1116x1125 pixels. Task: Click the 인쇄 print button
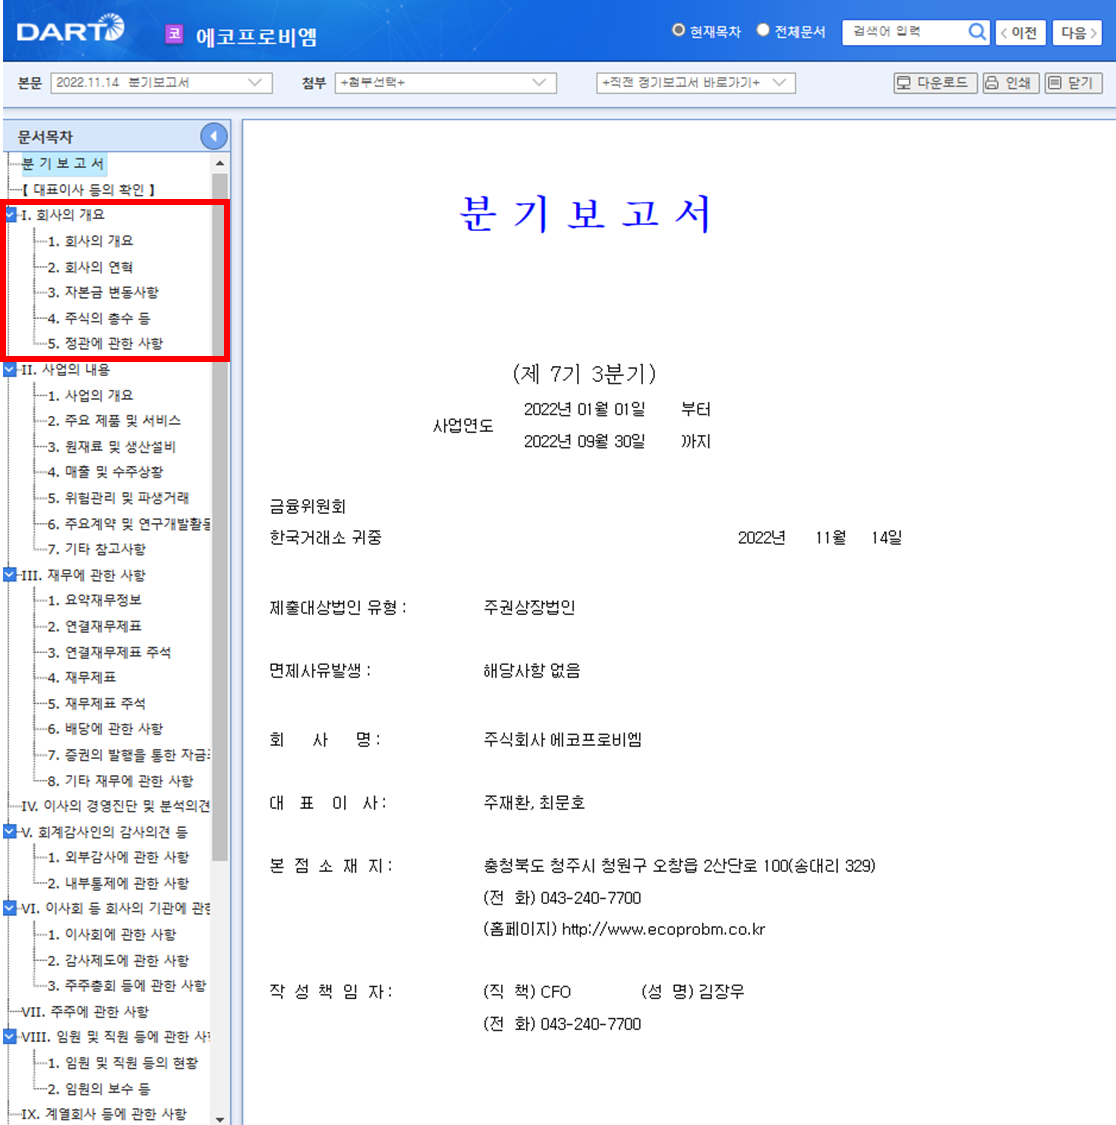1011,83
